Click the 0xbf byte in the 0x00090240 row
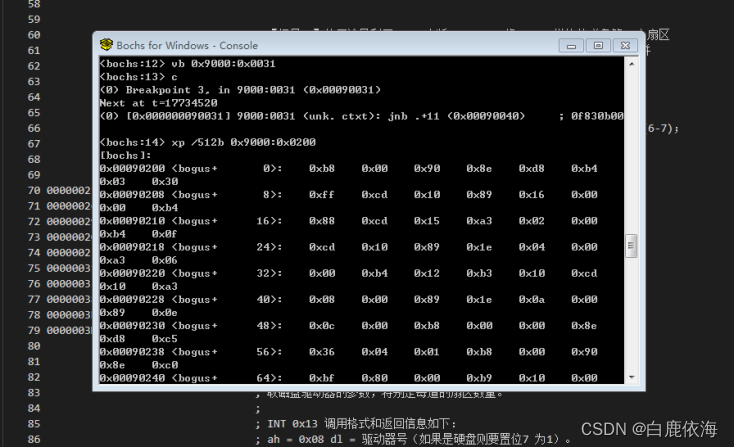Screen dimensions: 734x448 click(x=322, y=378)
